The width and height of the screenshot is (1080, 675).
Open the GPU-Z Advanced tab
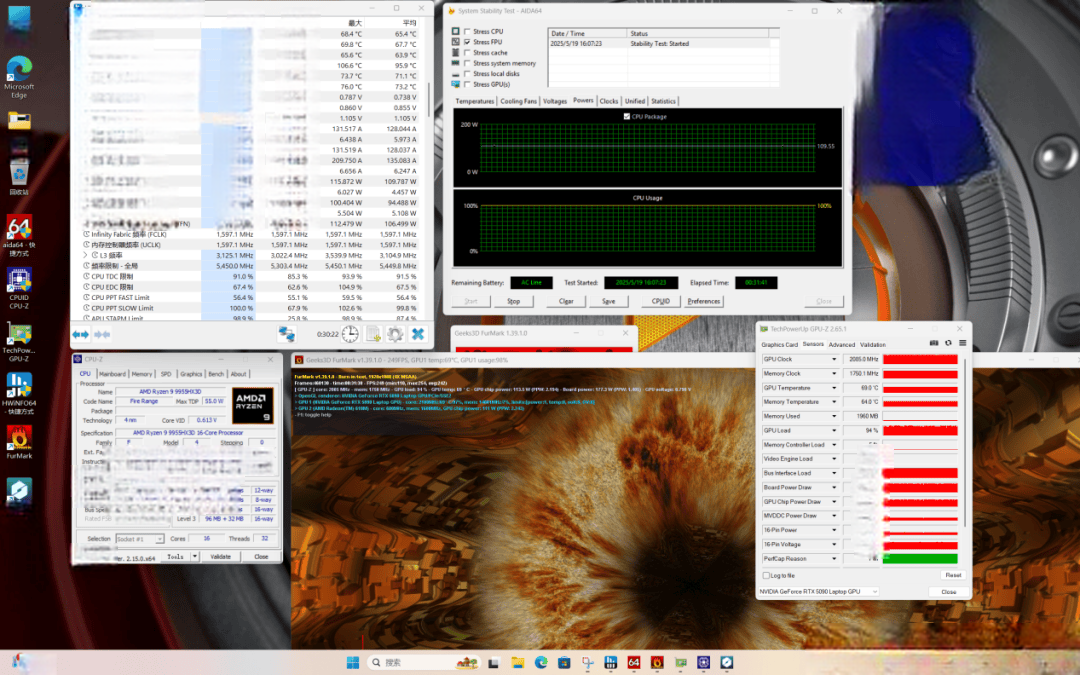coord(841,344)
